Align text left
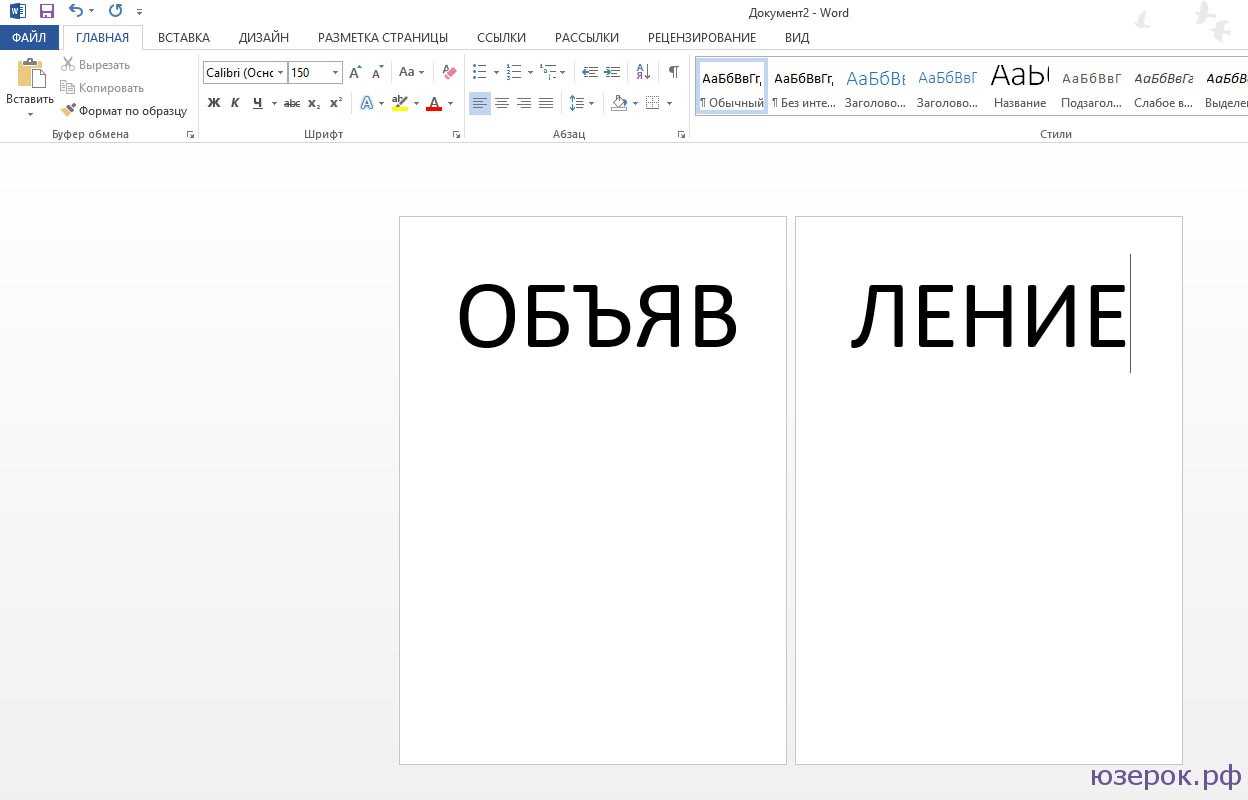 coord(480,103)
